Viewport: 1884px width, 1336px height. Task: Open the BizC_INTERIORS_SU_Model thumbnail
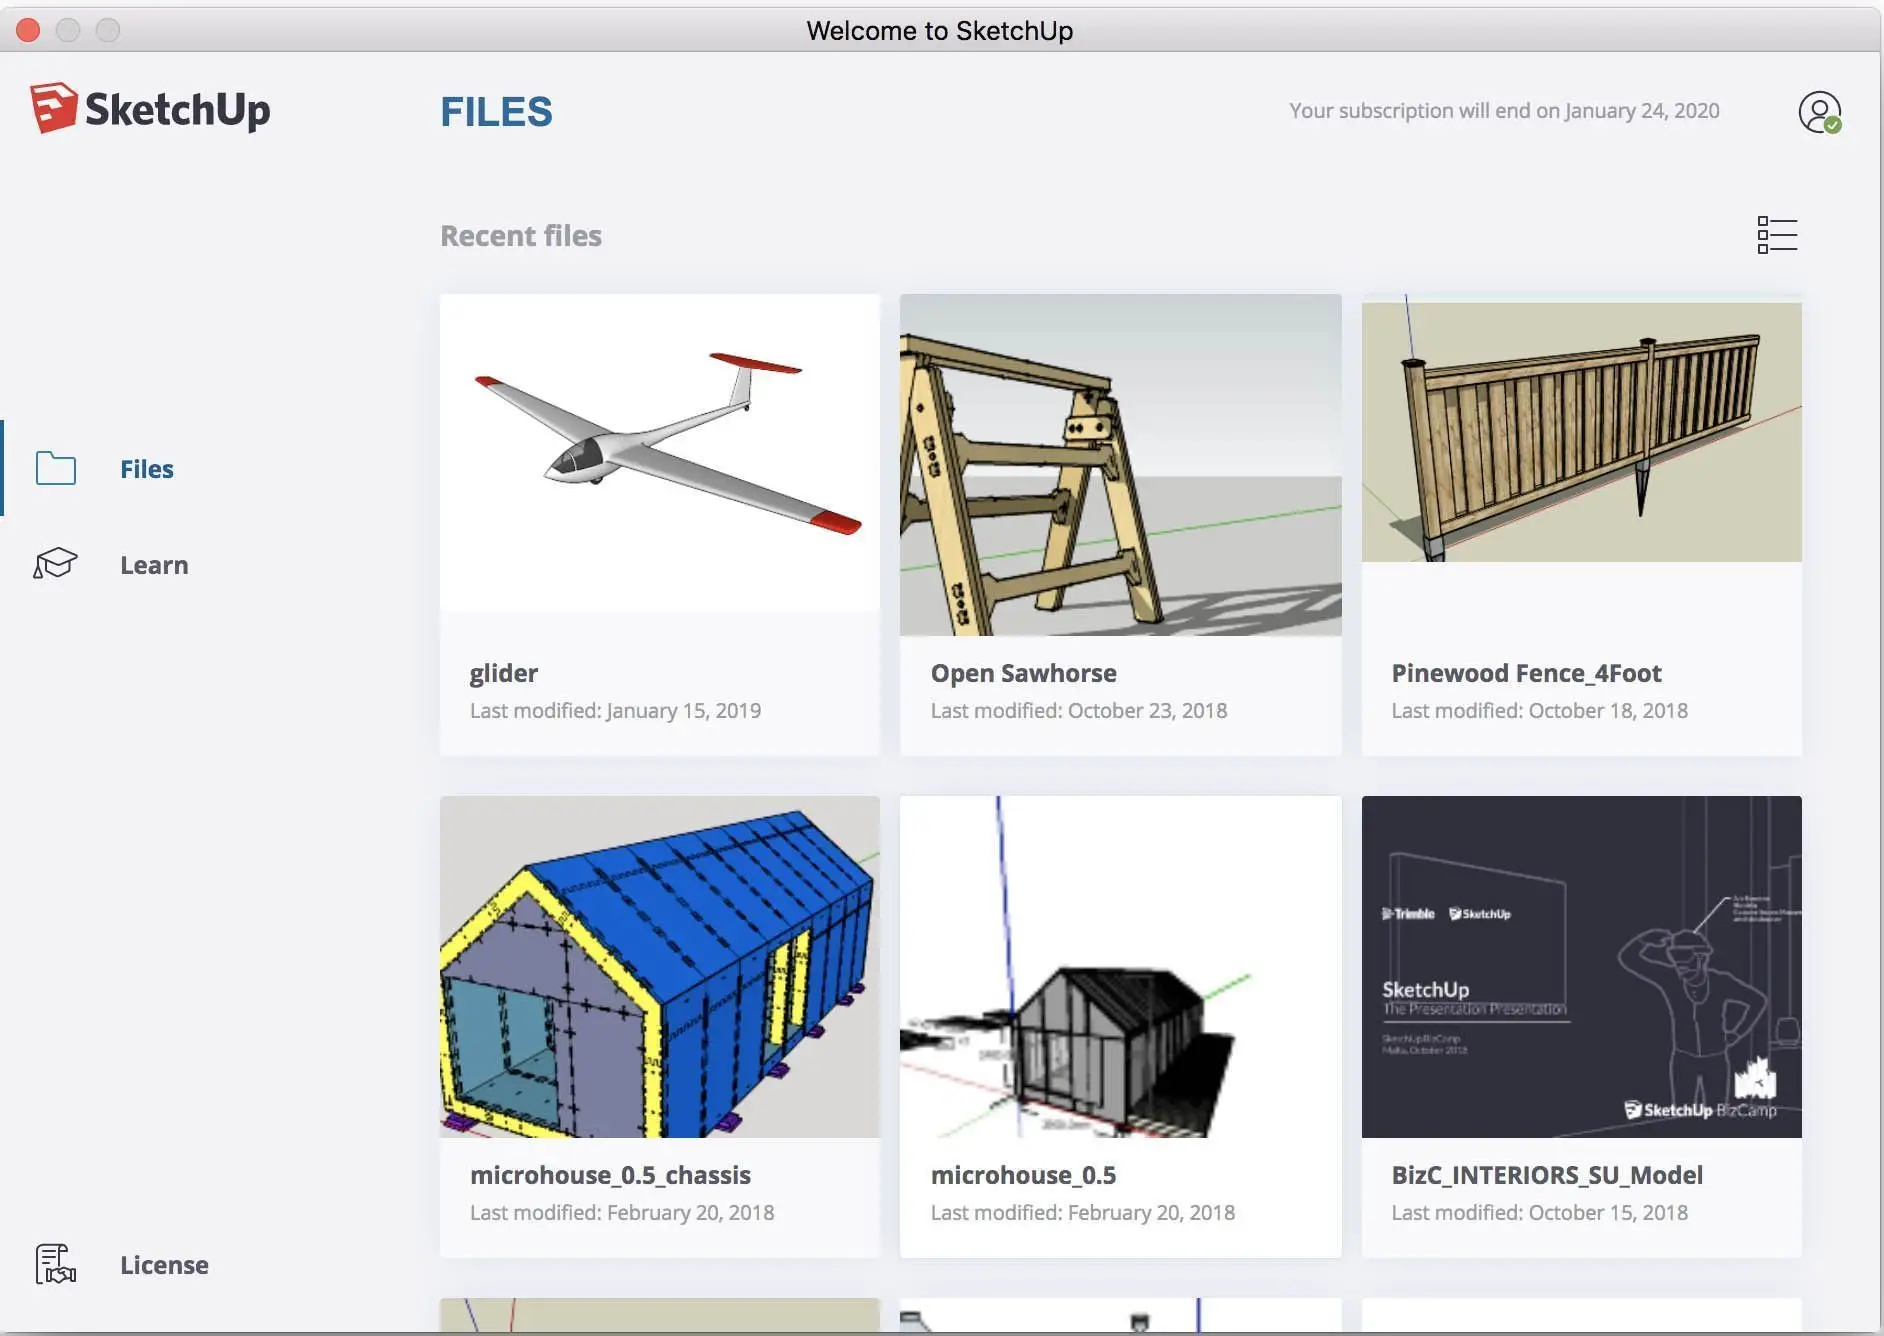[x=1581, y=967]
